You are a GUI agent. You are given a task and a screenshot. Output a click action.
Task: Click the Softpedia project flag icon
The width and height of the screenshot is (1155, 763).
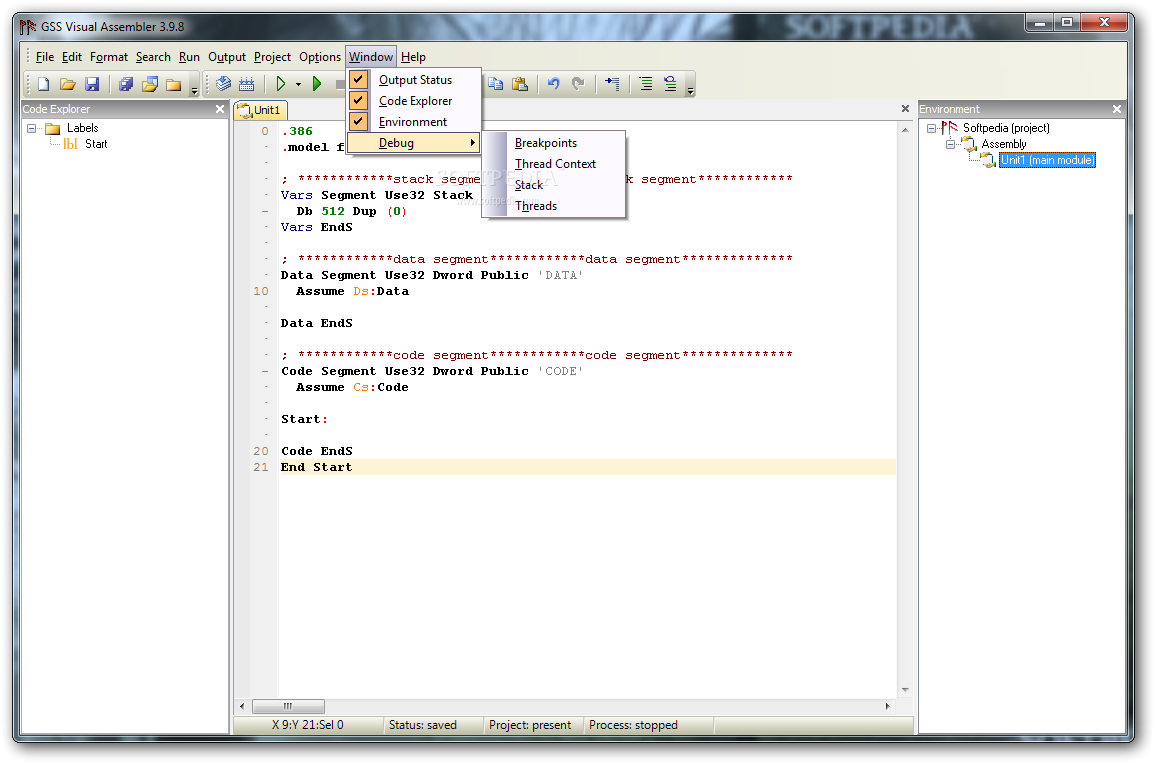tap(949, 128)
